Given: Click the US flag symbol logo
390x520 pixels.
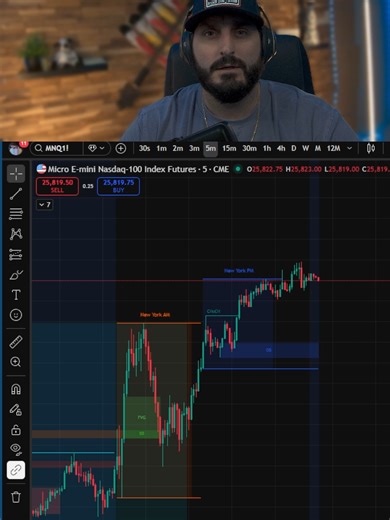Looking at the screenshot, I should click(x=41, y=169).
